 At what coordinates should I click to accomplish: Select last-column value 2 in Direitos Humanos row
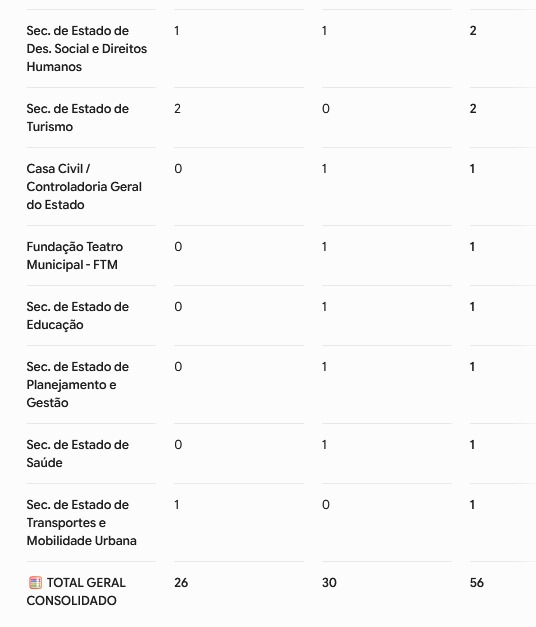click(x=473, y=31)
